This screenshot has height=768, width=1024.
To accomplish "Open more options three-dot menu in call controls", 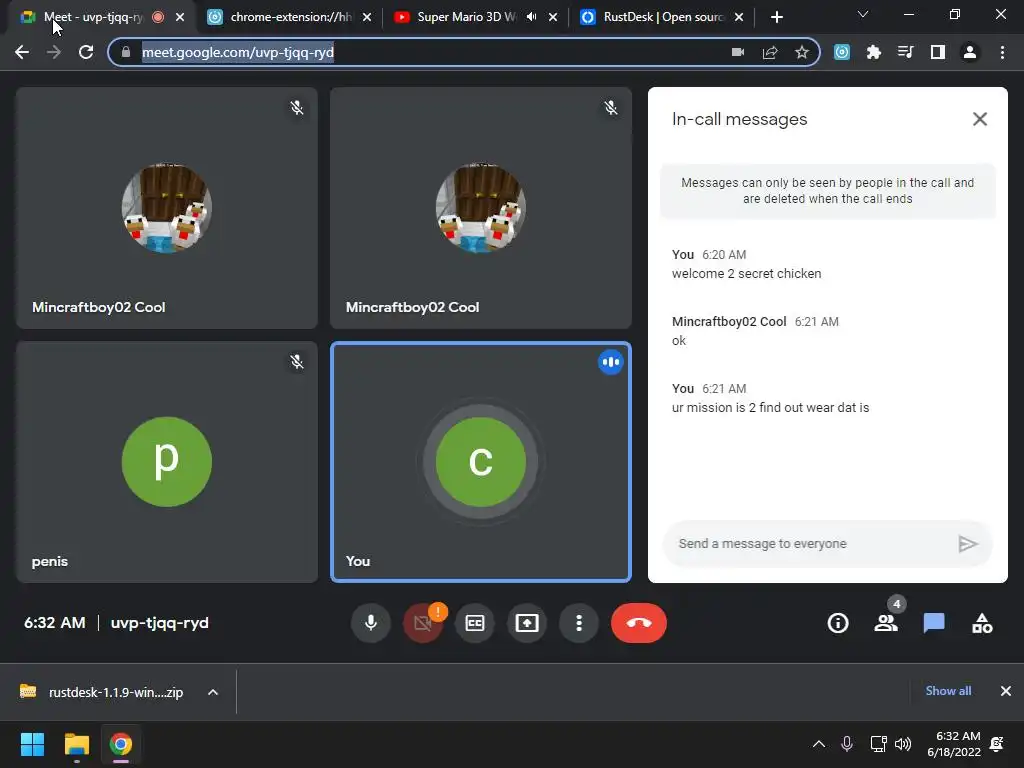I will (579, 623).
